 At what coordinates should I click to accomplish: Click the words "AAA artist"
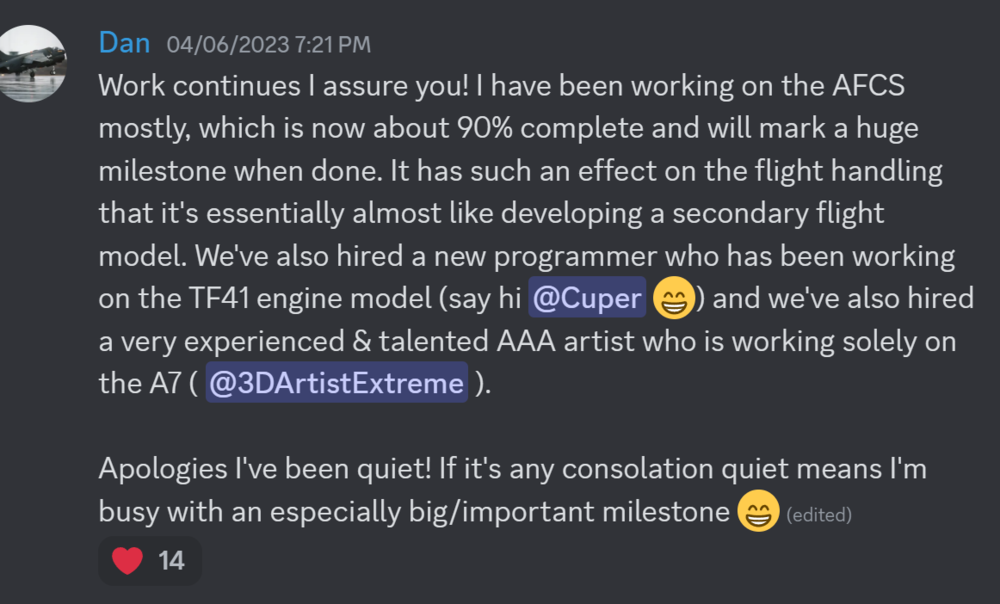click(x=541, y=341)
